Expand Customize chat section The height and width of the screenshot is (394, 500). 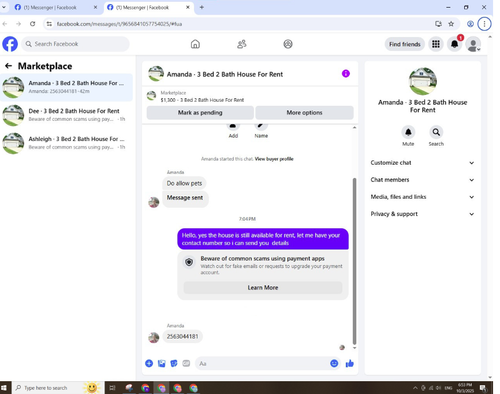(422, 163)
